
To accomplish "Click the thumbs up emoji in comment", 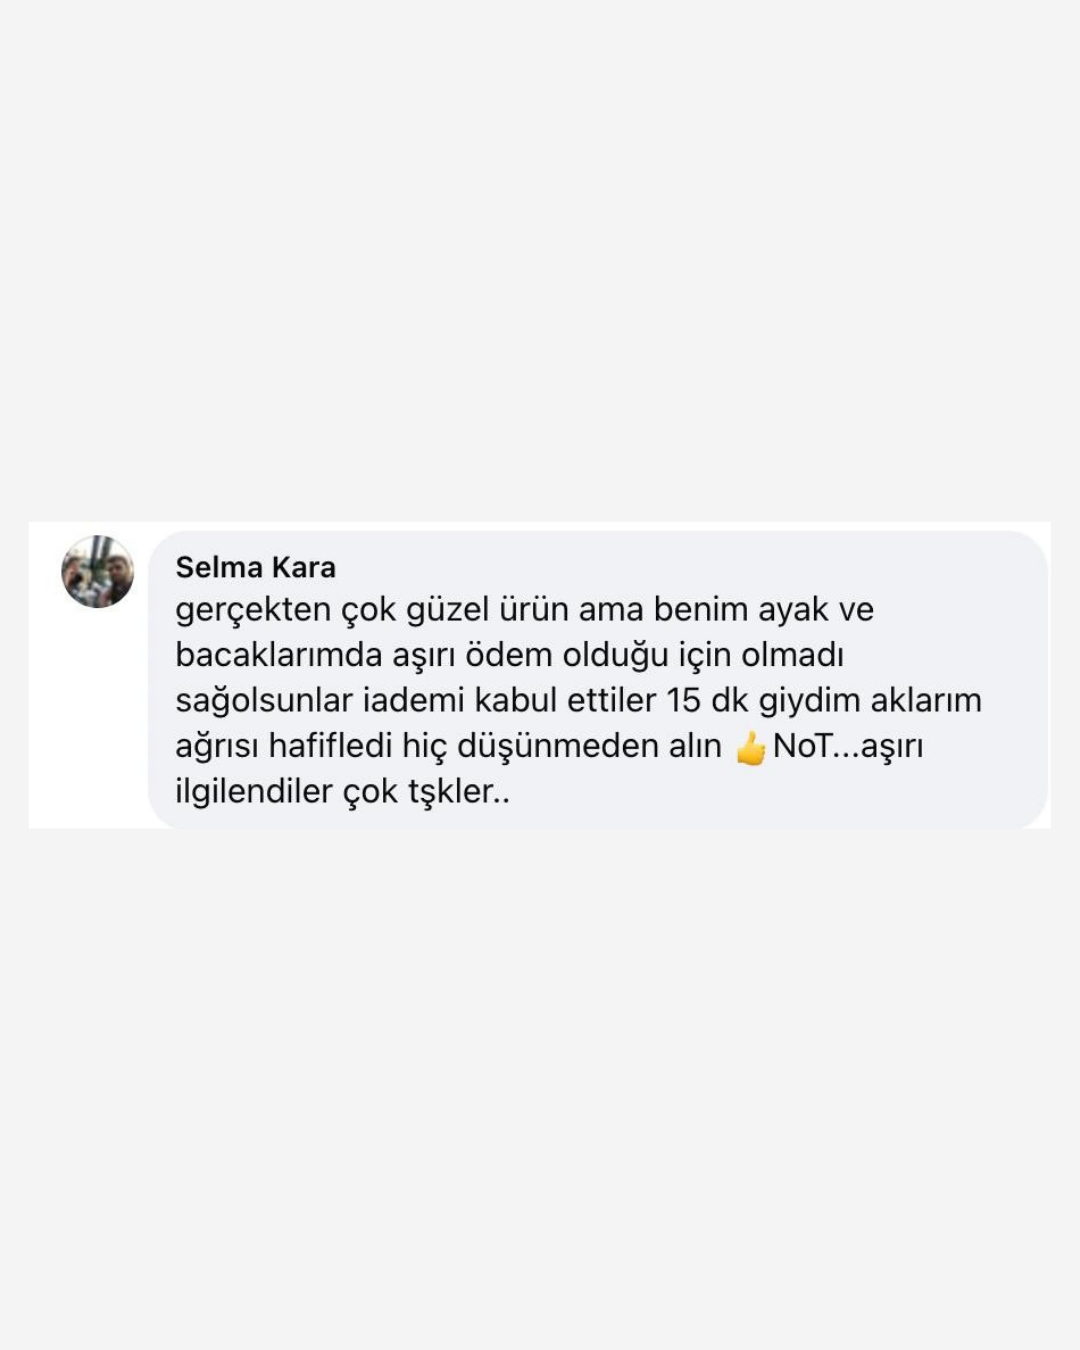I will [x=749, y=747].
